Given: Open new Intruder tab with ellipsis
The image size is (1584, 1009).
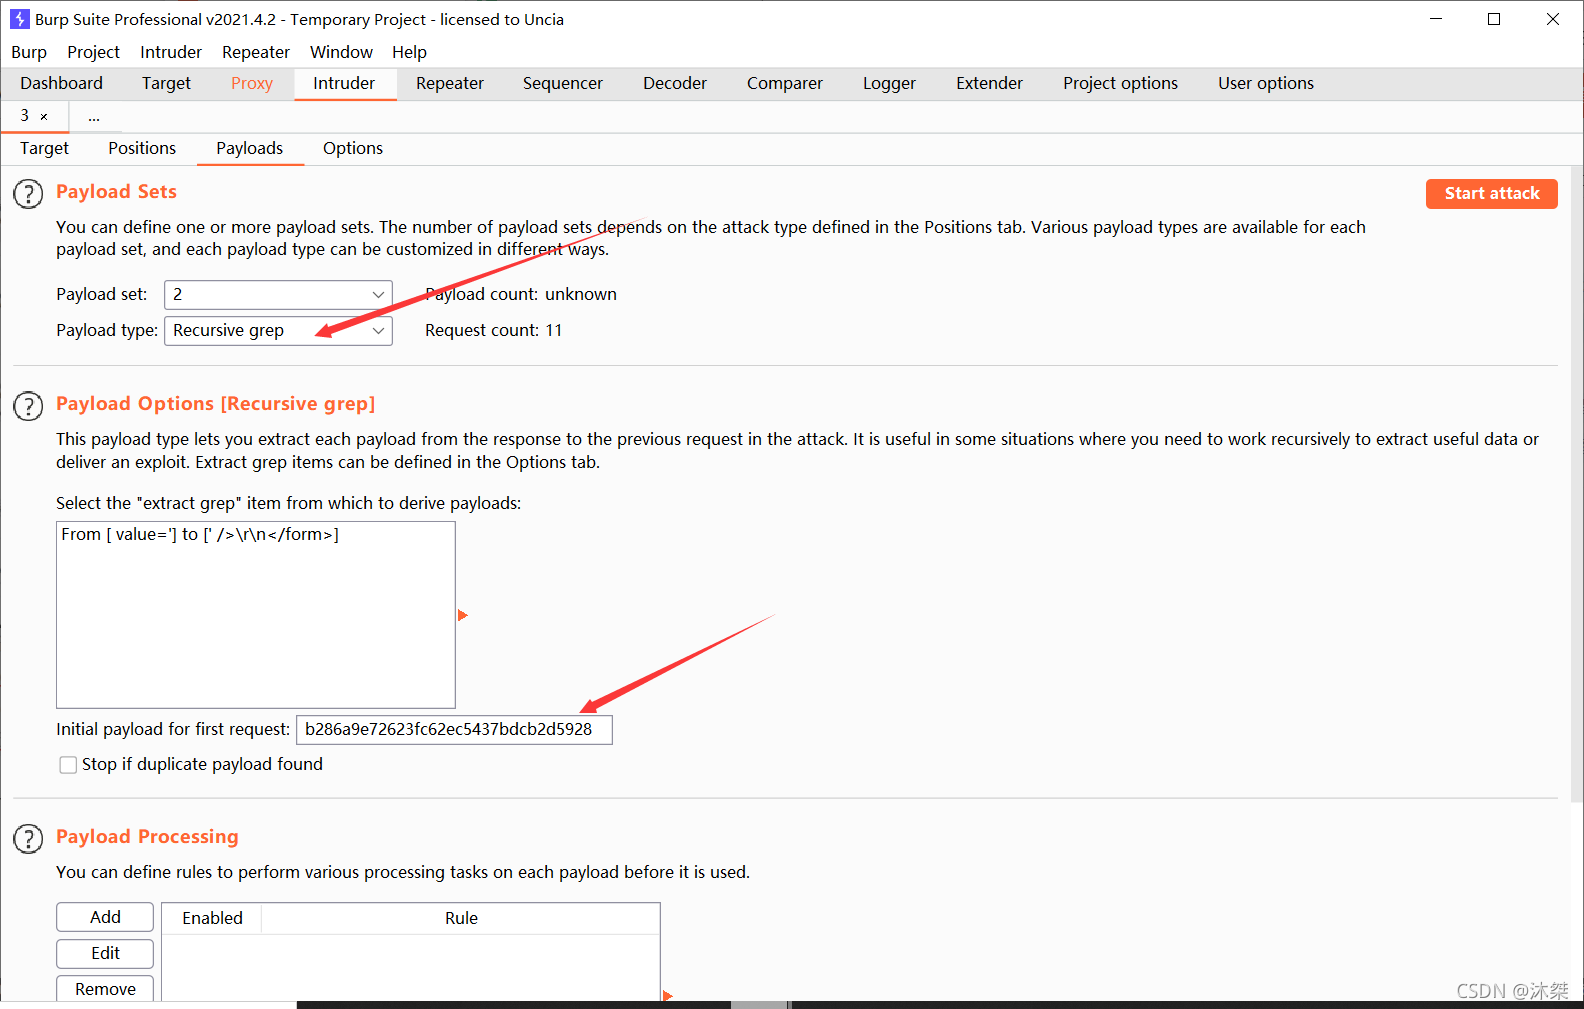Looking at the screenshot, I should [93, 117].
